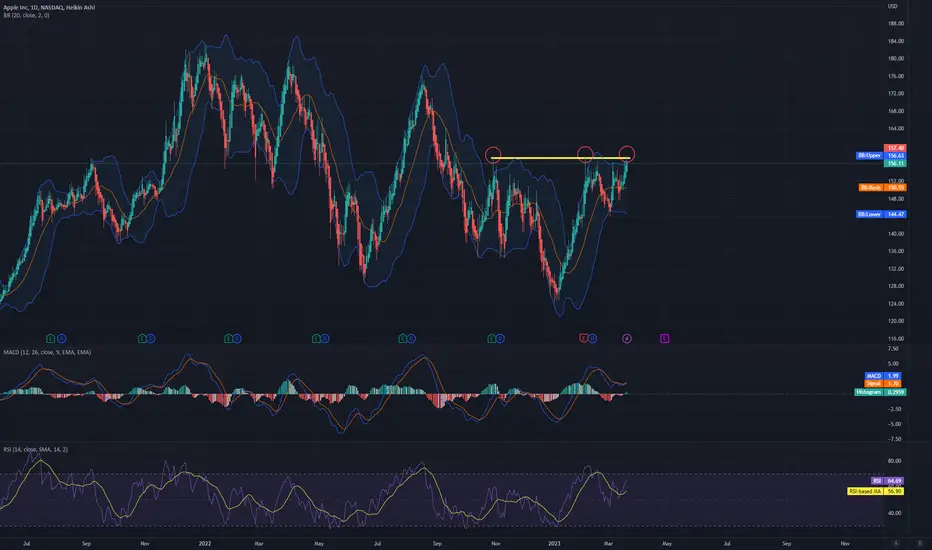Viewport: 932px width, 550px height.
Task: Click the earnings marker near May 2022
Action: (x=316, y=338)
